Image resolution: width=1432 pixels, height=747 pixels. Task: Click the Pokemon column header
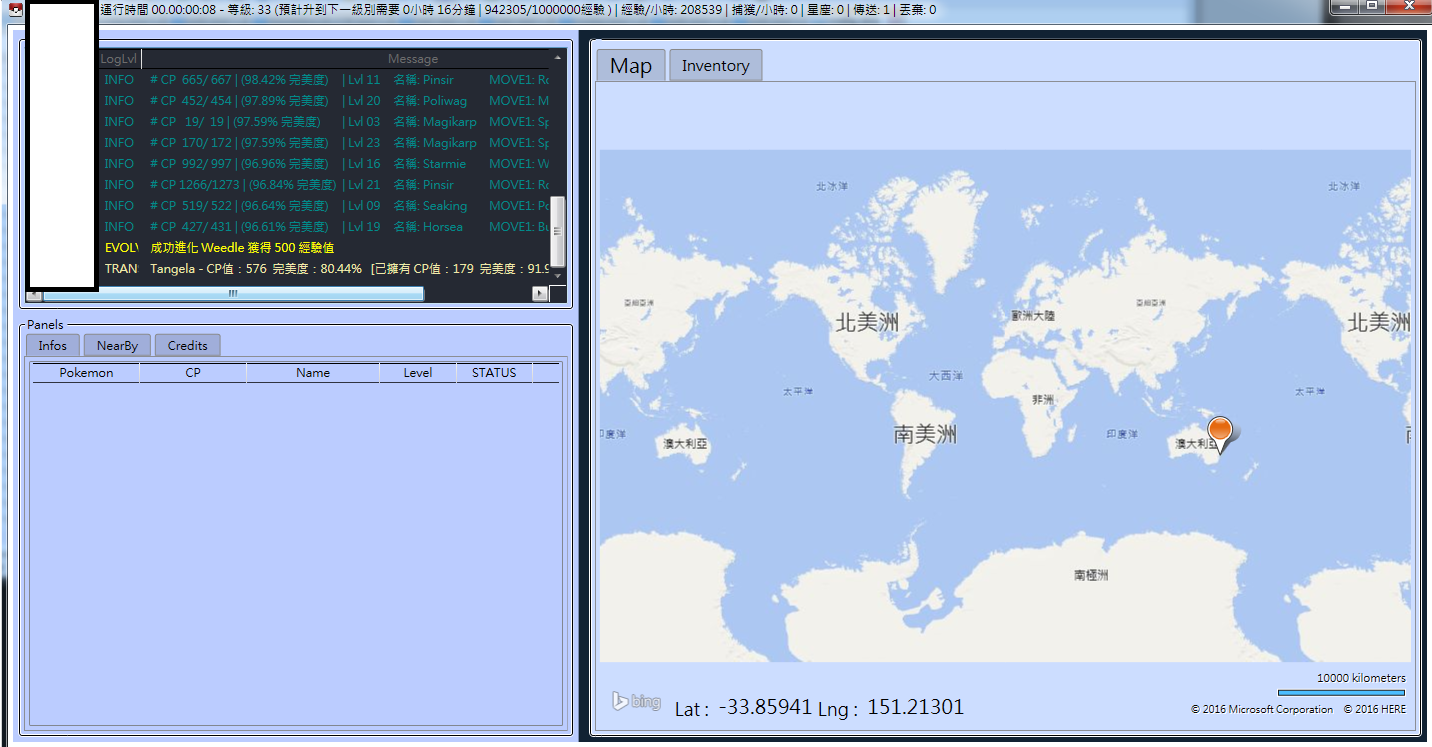pos(86,373)
